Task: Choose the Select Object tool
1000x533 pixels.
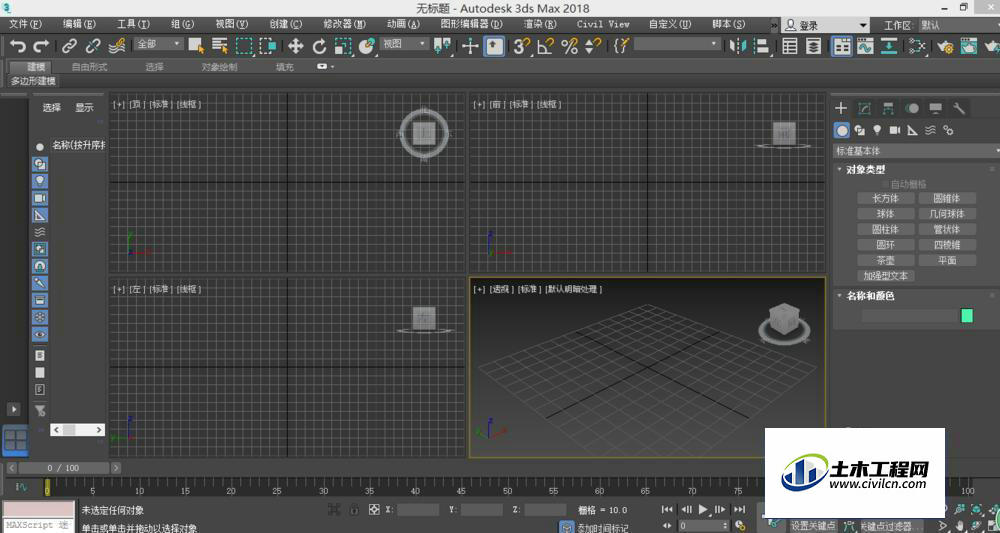Action: click(196, 46)
